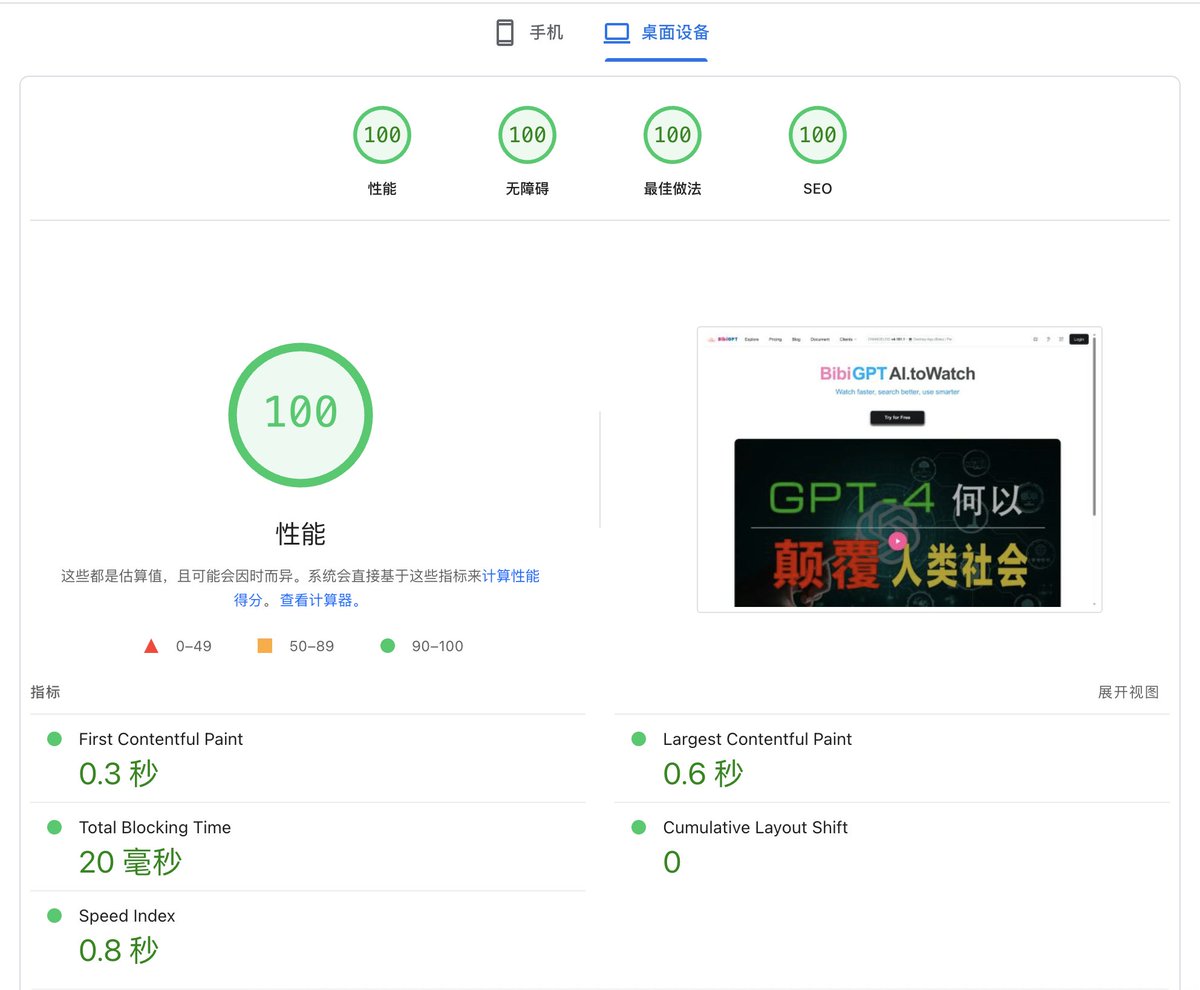Click the Cumulative Layout Shift 0 value

pyautogui.click(x=672, y=862)
